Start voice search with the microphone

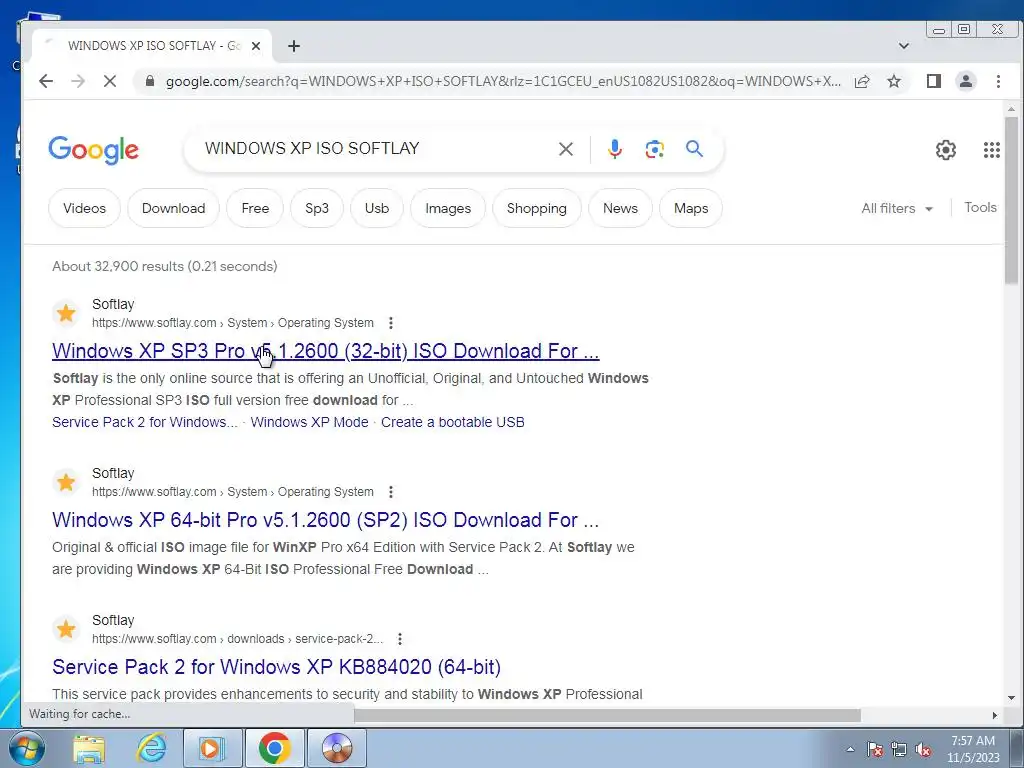click(x=615, y=149)
